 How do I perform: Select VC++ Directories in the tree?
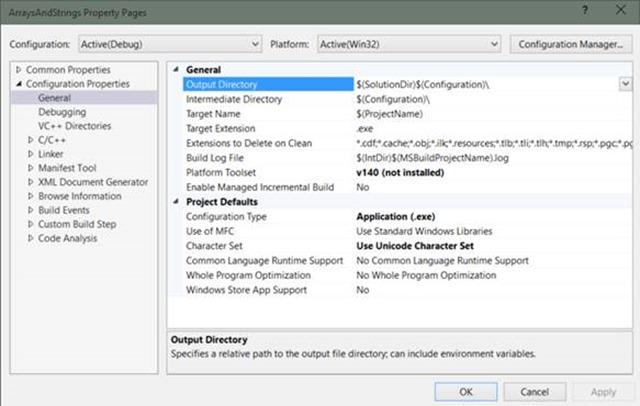tap(74, 126)
